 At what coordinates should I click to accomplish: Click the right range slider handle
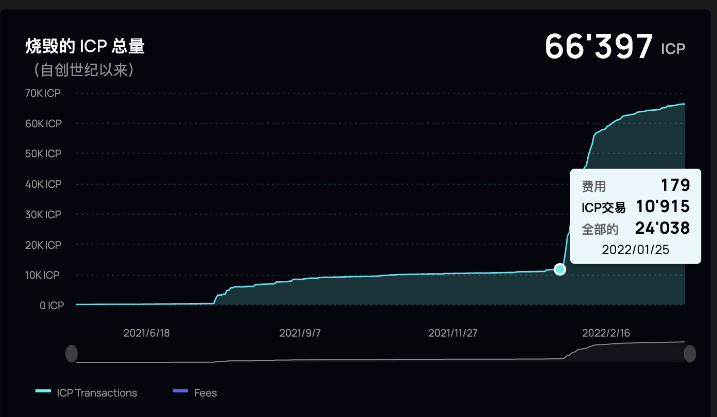(690, 353)
